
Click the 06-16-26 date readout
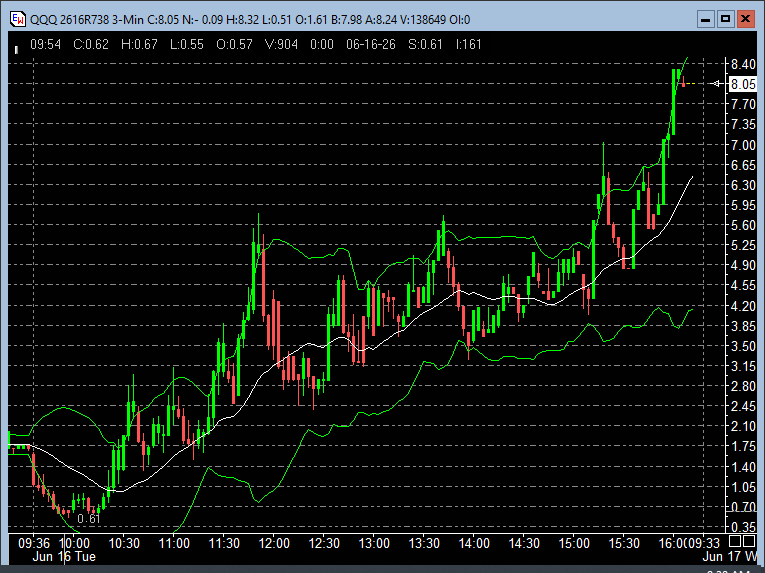coord(371,44)
